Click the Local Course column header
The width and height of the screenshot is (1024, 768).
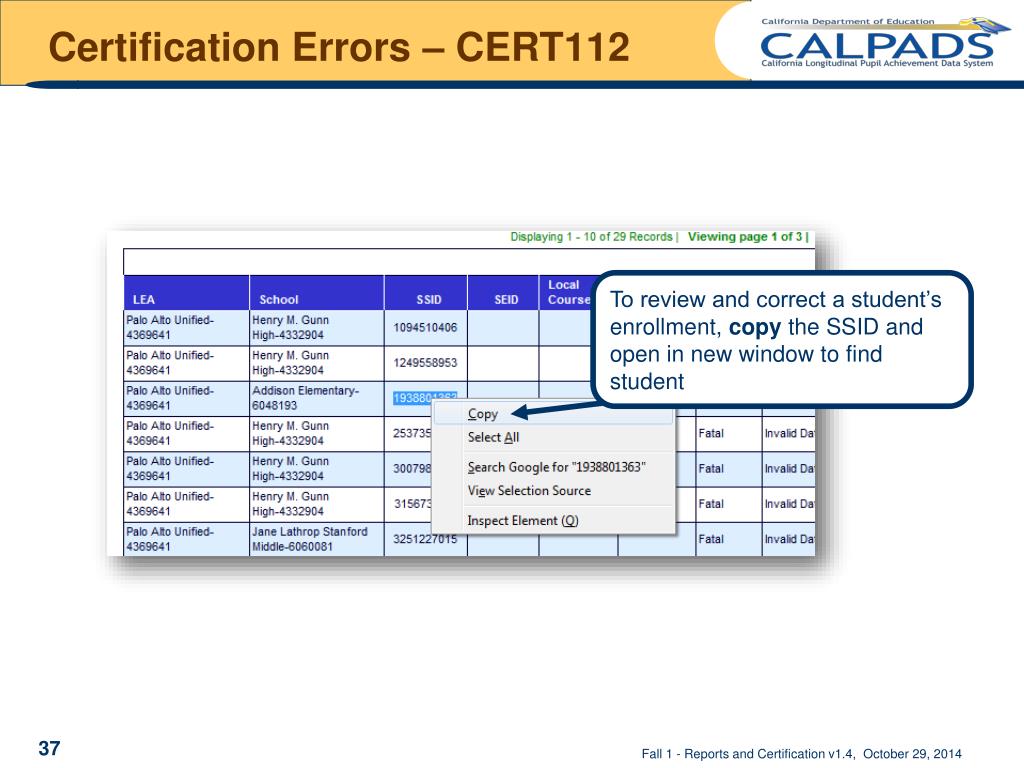coord(566,293)
